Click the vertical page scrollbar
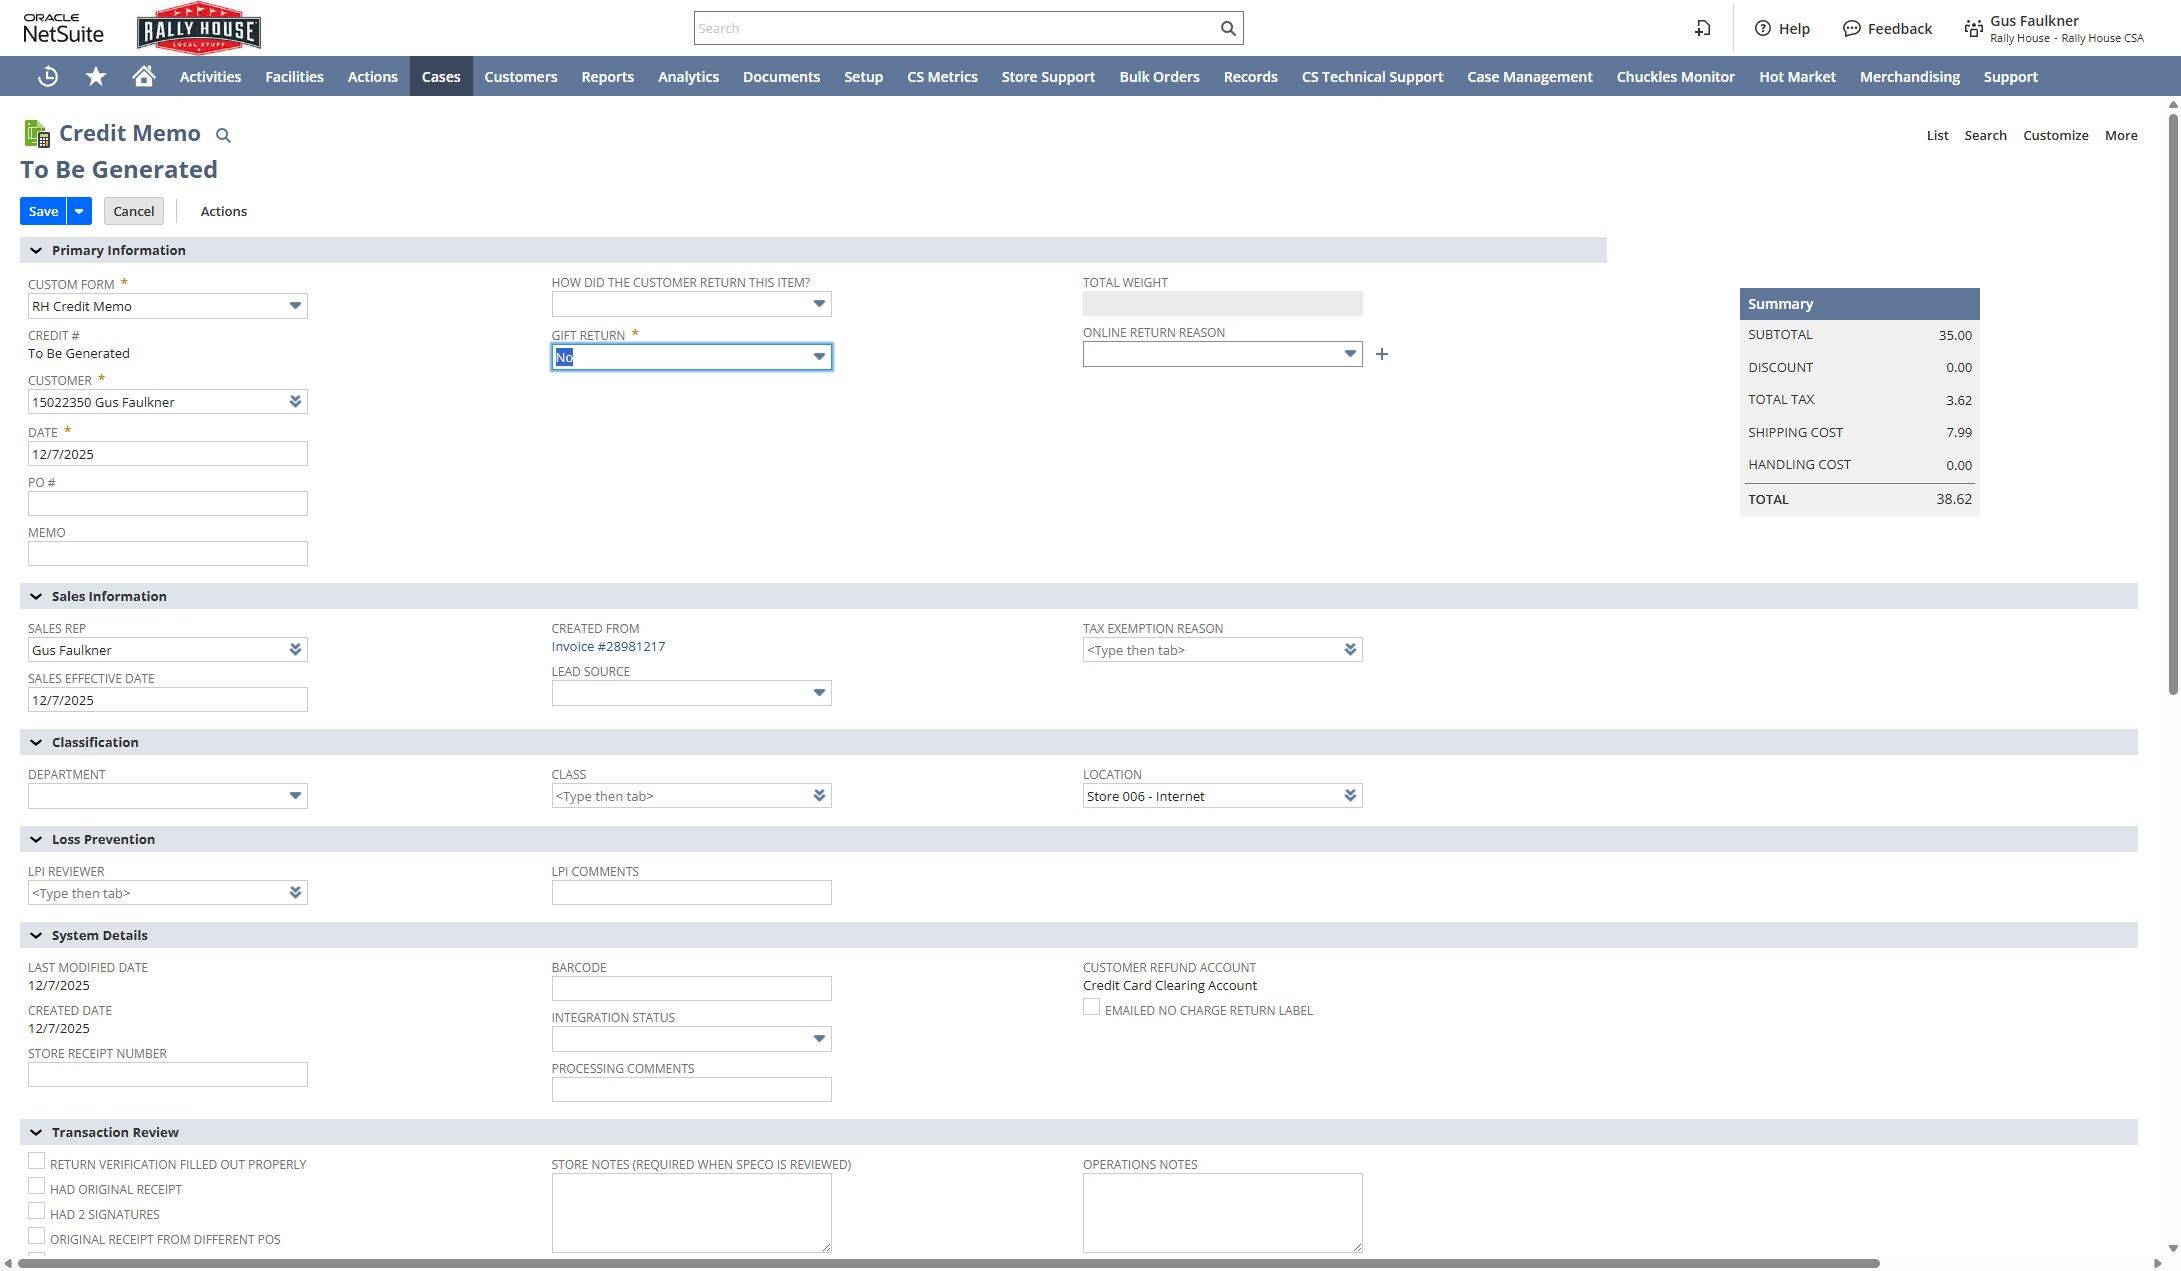This screenshot has height=1271, width=2181. click(x=2173, y=404)
